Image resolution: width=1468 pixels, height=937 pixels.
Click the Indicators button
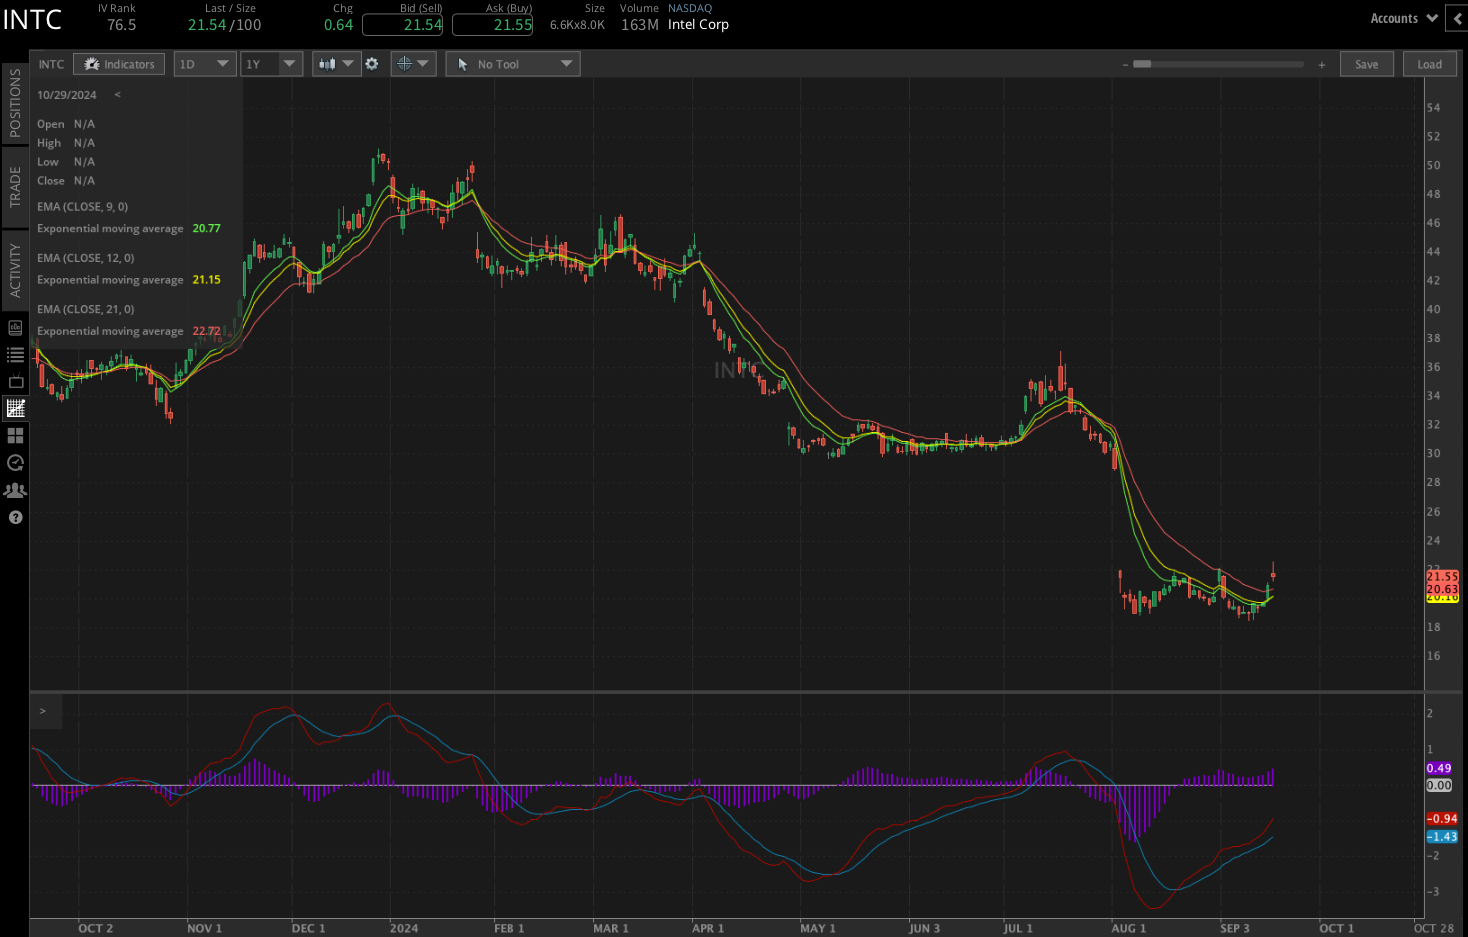[119, 64]
